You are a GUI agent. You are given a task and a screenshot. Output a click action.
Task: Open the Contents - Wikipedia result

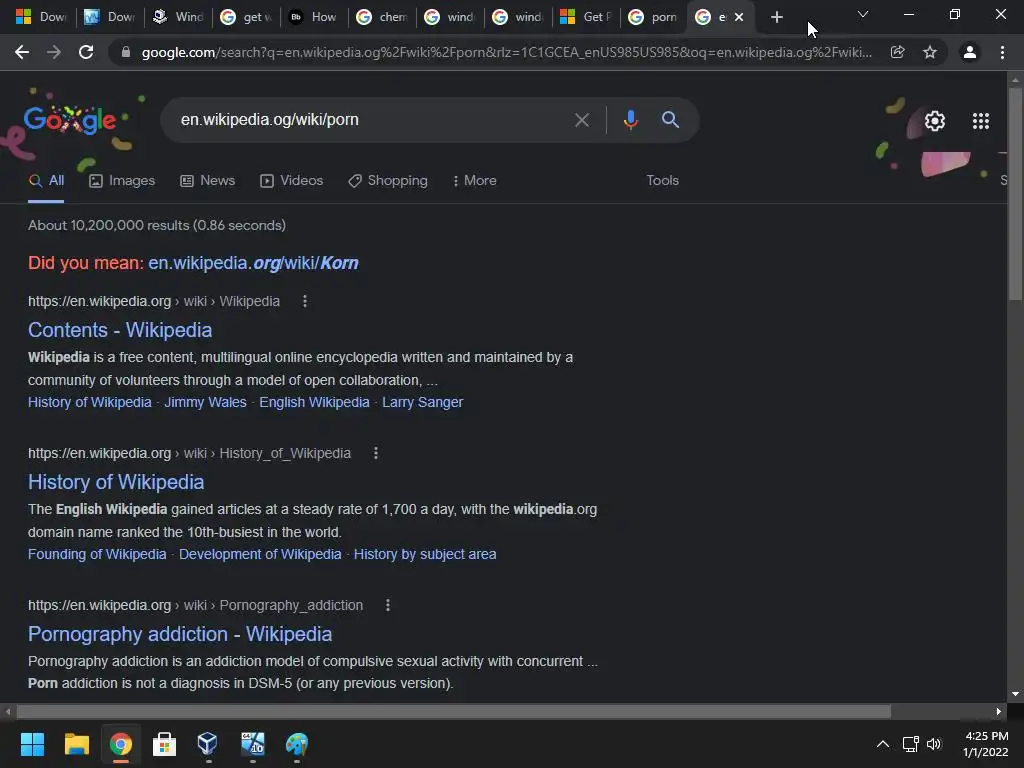point(120,330)
